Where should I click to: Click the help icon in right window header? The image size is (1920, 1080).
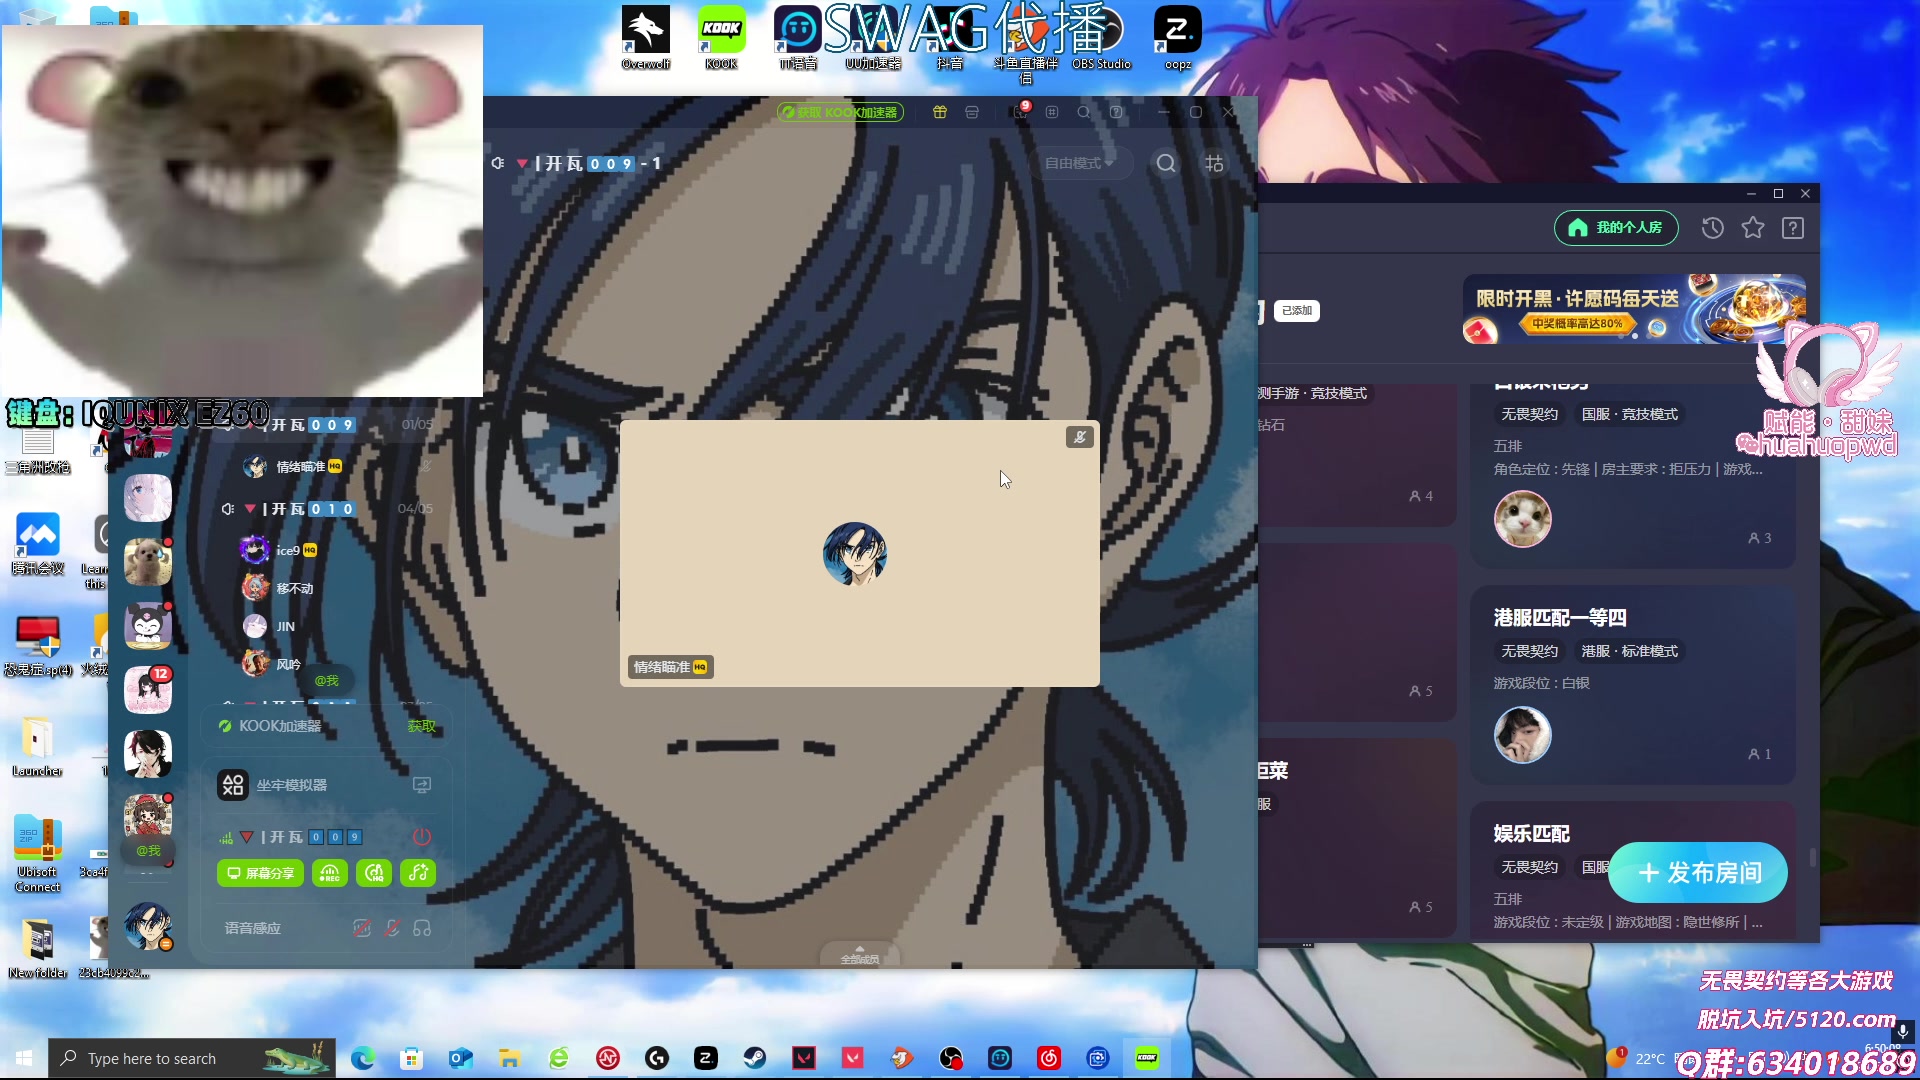click(x=1793, y=228)
